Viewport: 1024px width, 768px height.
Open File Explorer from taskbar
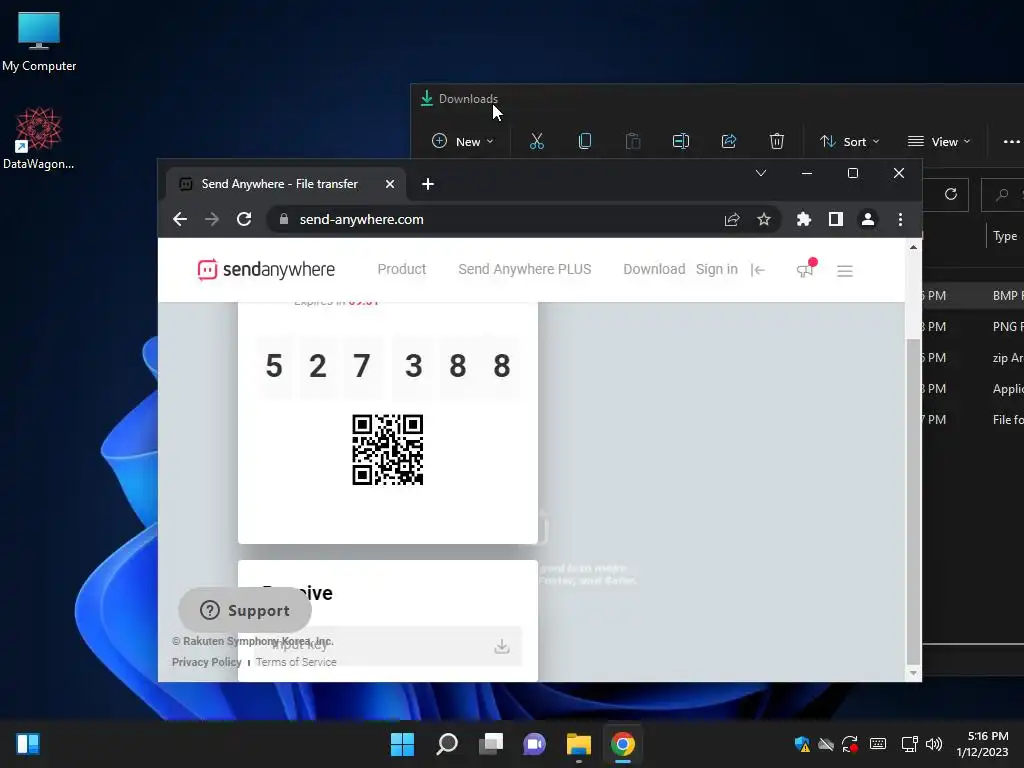point(579,744)
